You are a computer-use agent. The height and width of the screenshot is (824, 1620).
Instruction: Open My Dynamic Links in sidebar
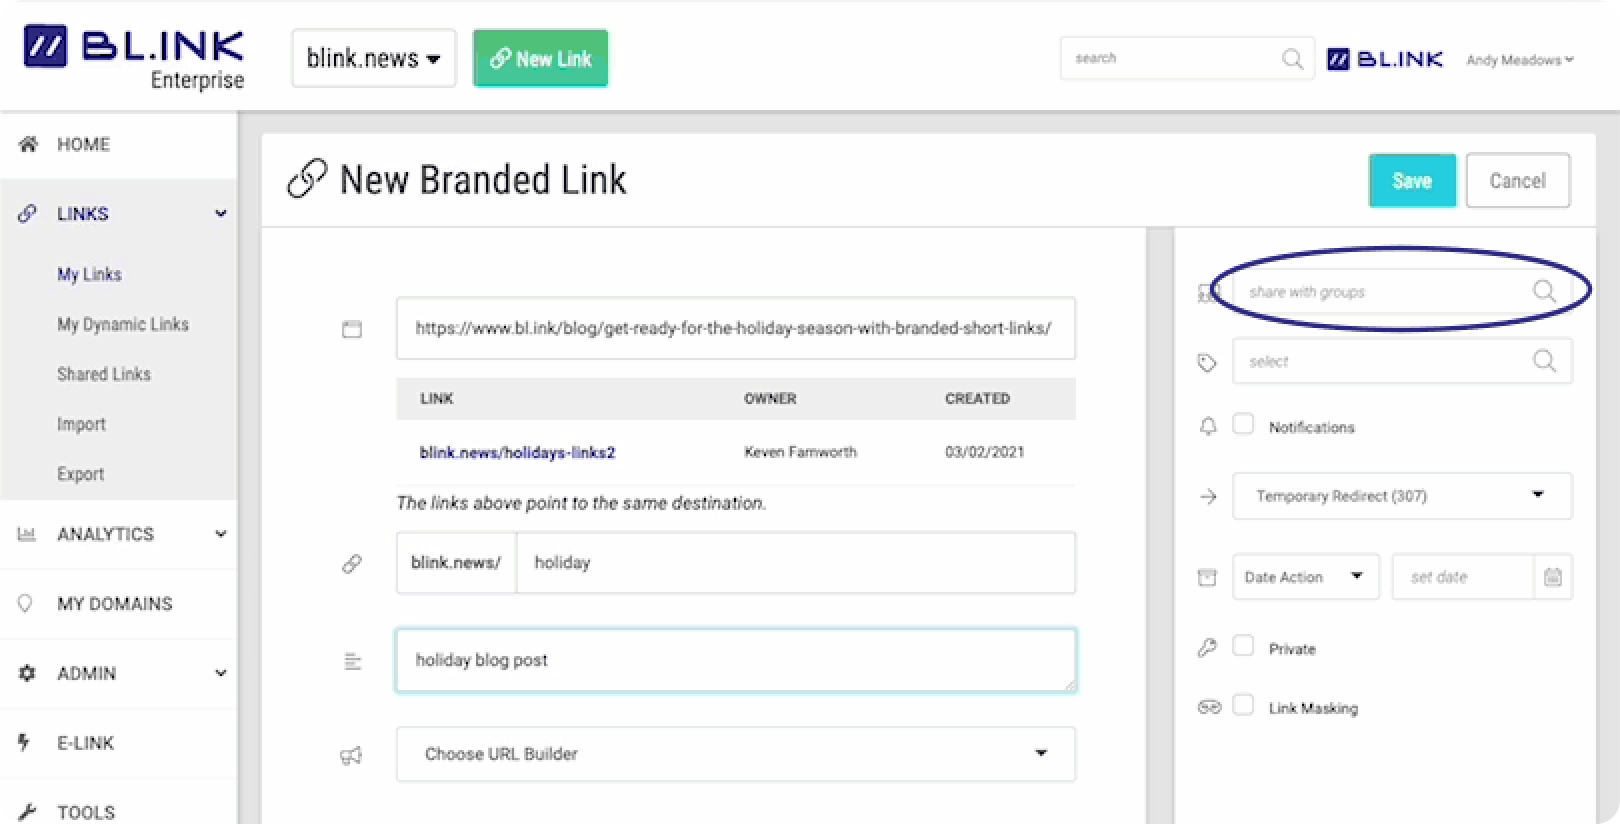[x=123, y=324]
